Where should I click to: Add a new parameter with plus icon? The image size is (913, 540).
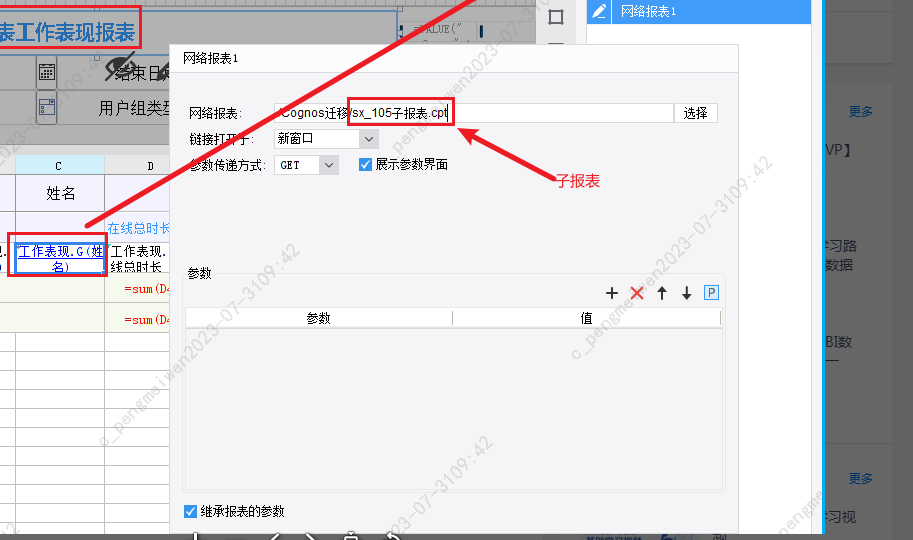coord(611,293)
